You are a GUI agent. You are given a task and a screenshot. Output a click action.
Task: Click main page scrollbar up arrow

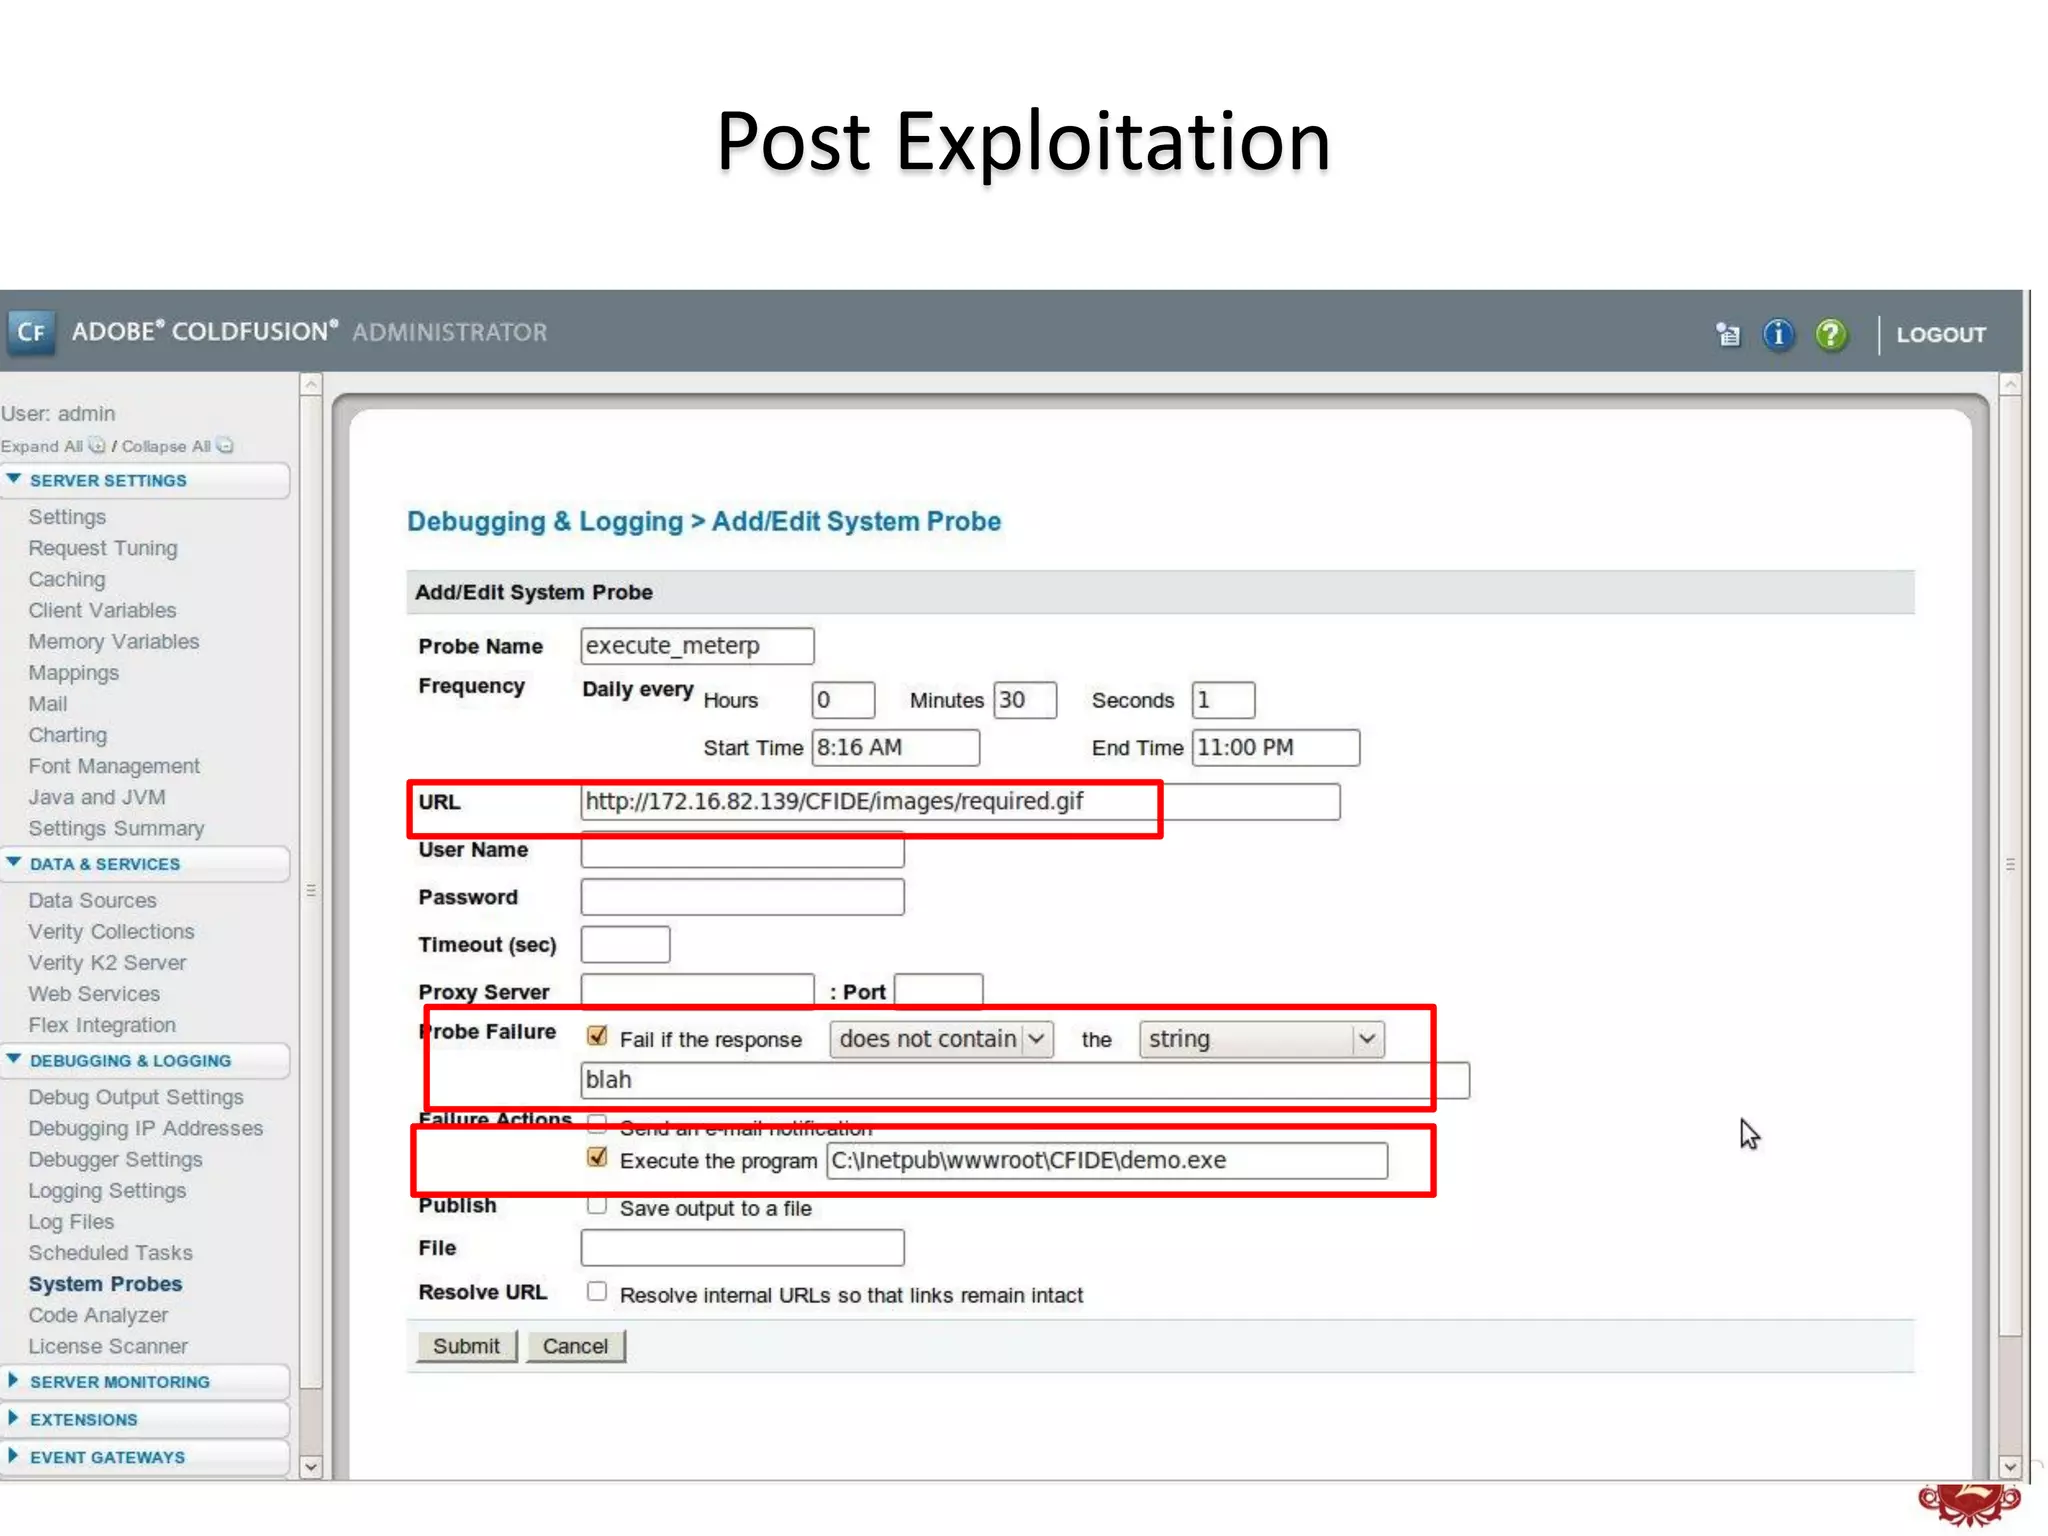point(2010,384)
